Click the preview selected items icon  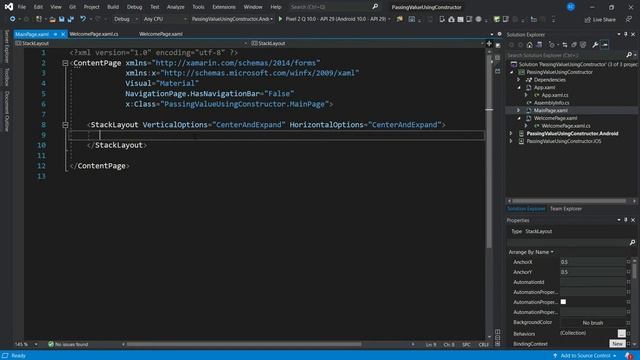605,45
